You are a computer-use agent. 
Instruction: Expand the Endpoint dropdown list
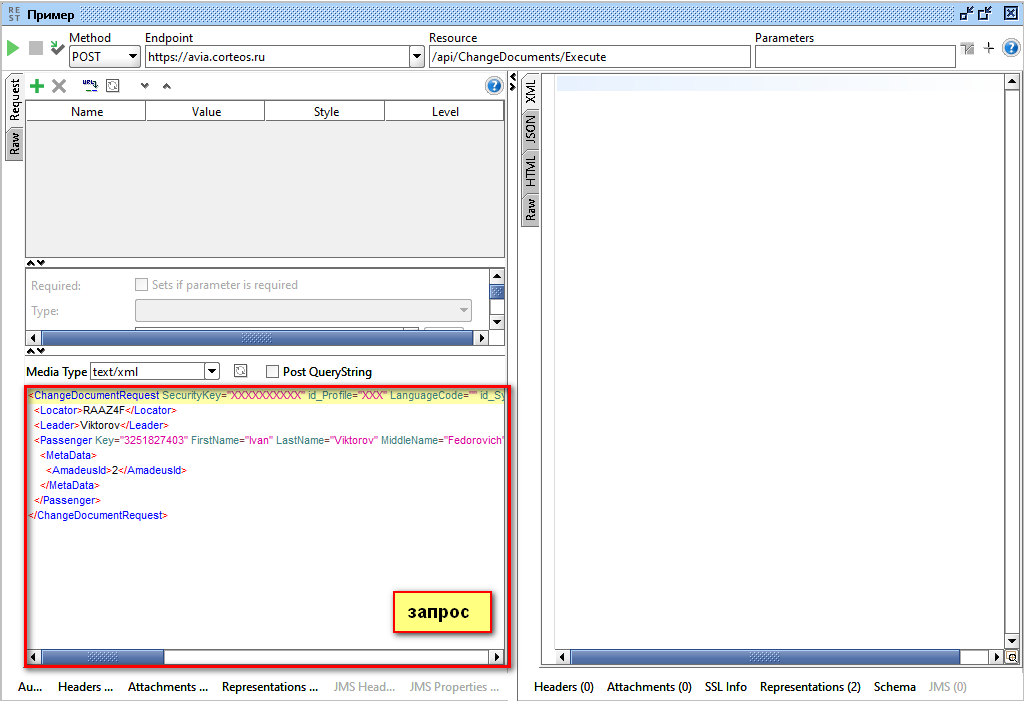(417, 57)
